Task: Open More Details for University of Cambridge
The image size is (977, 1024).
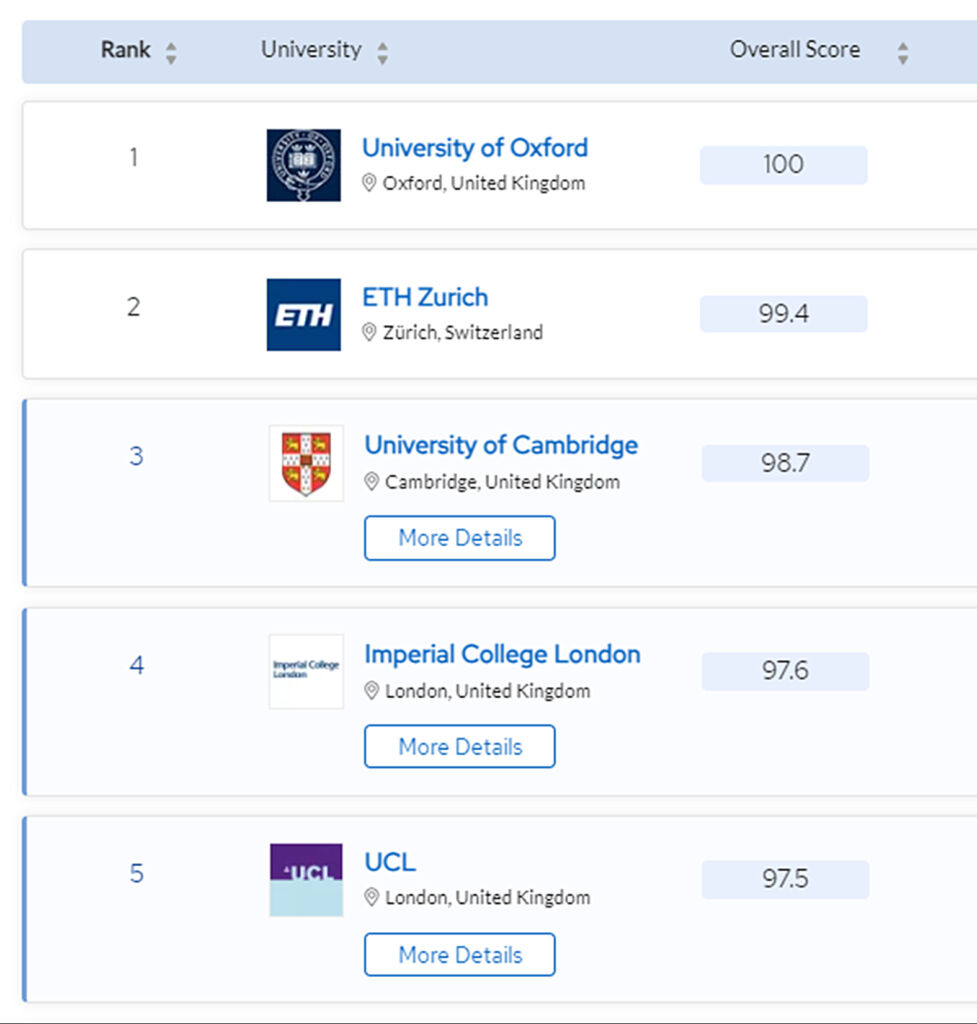Action: coord(460,538)
